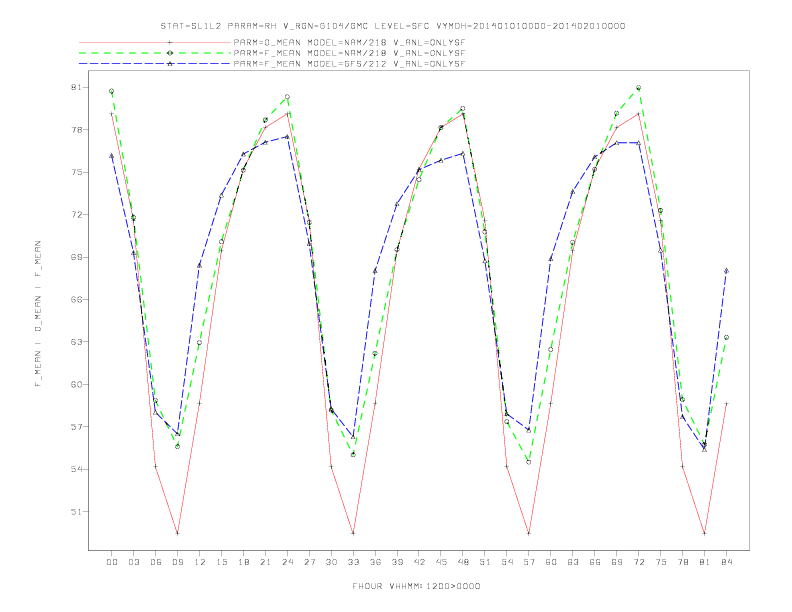792x612 pixels.
Task: Click x-axis forecast hour label 21
Action: 265,562
